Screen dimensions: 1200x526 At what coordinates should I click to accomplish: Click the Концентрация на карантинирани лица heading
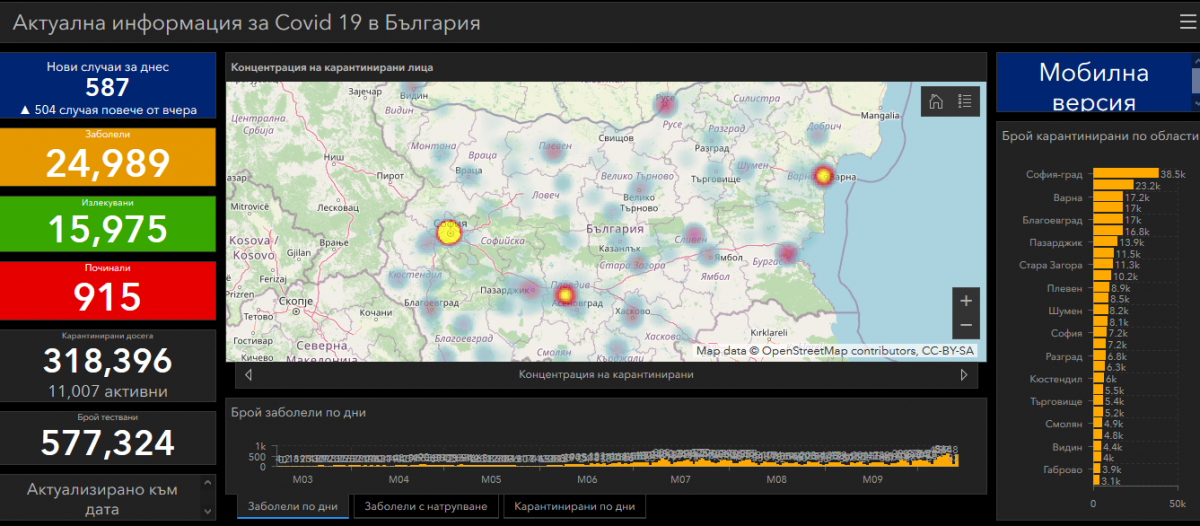(332, 67)
